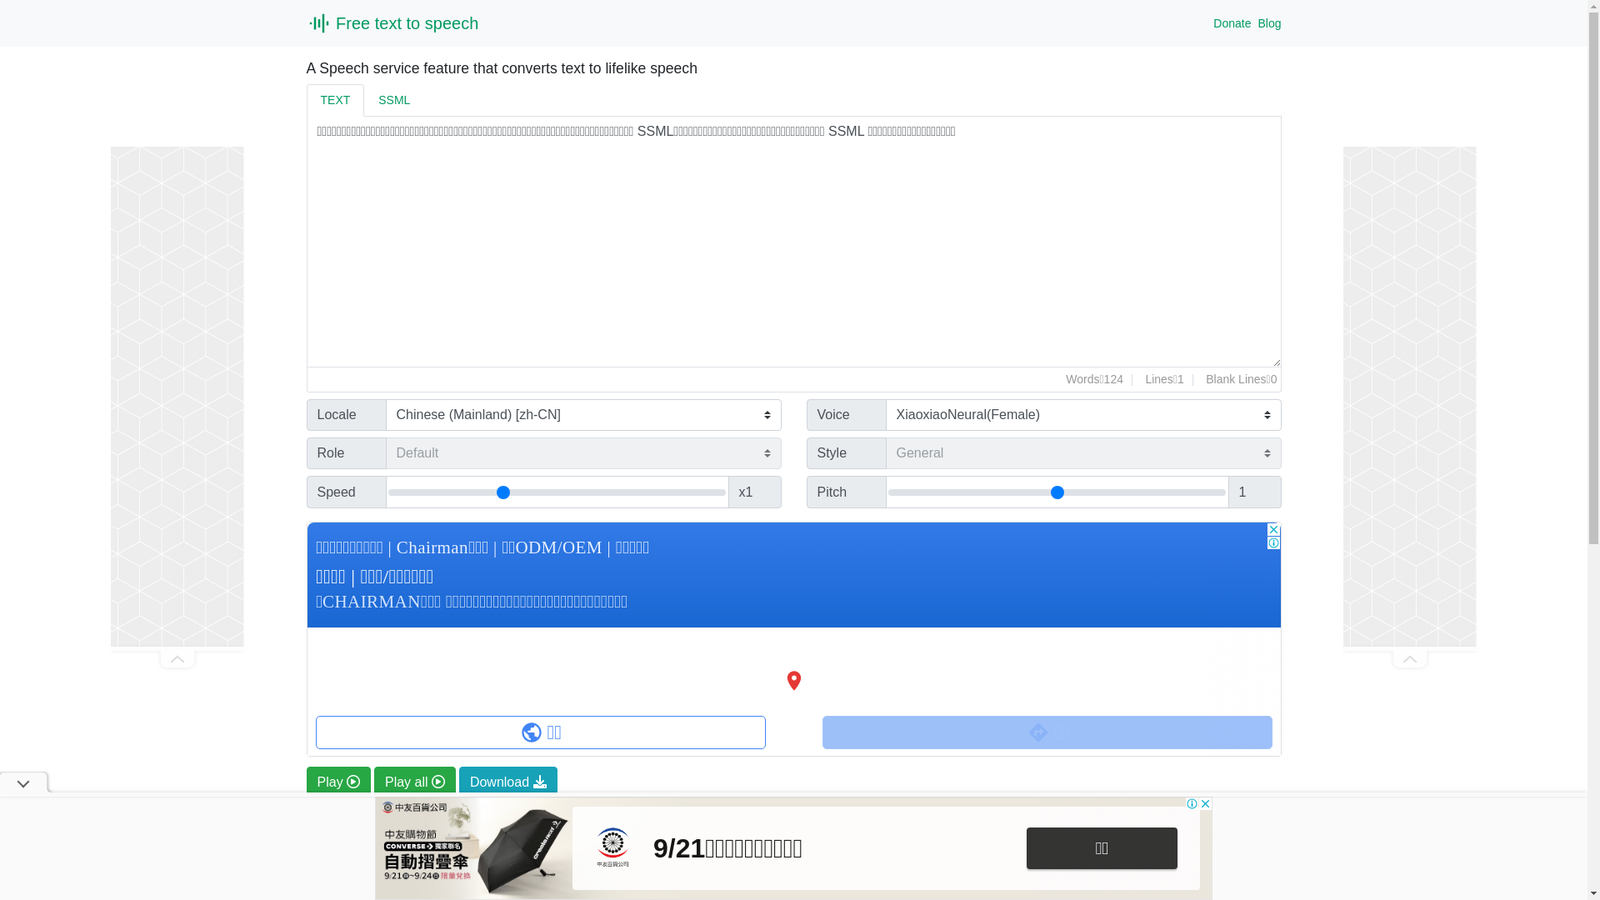Image resolution: width=1600 pixels, height=900 pixels.
Task: Open the Free text to speech home link
Action: coord(393,23)
